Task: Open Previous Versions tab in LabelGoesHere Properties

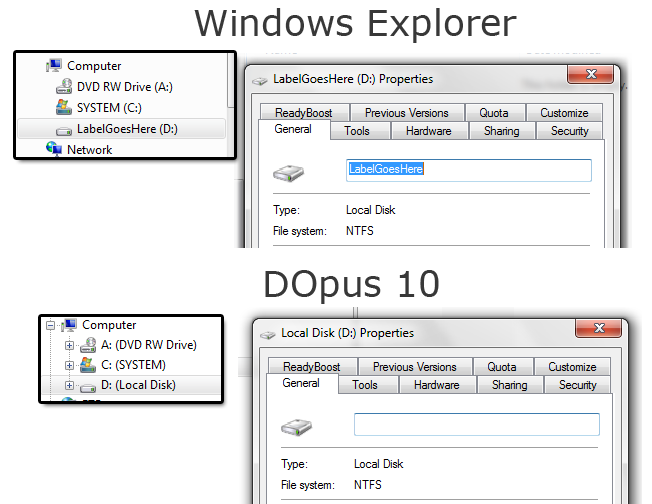Action: pyautogui.click(x=407, y=112)
